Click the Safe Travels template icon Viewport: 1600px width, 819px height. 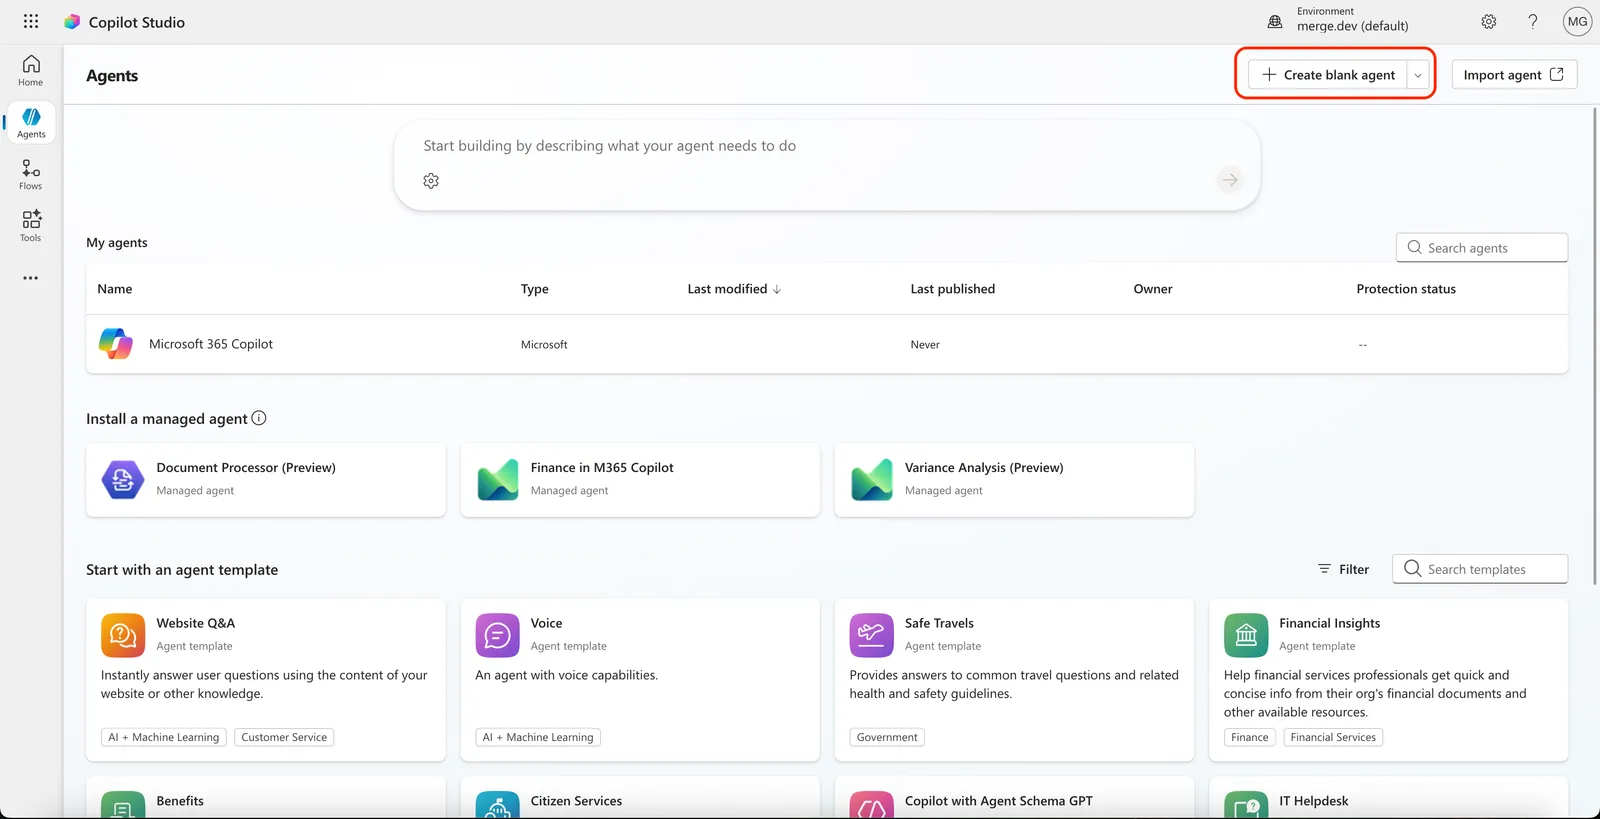click(871, 635)
